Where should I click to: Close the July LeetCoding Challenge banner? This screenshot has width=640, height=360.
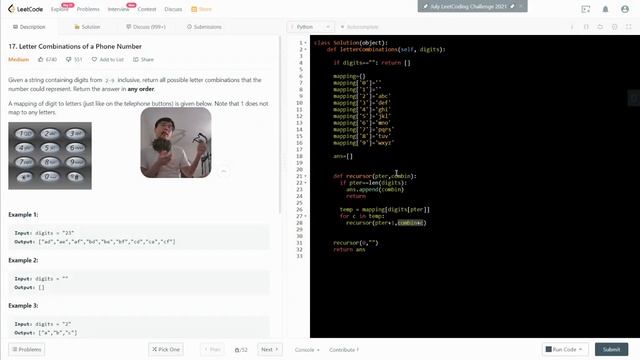tap(521, 6)
